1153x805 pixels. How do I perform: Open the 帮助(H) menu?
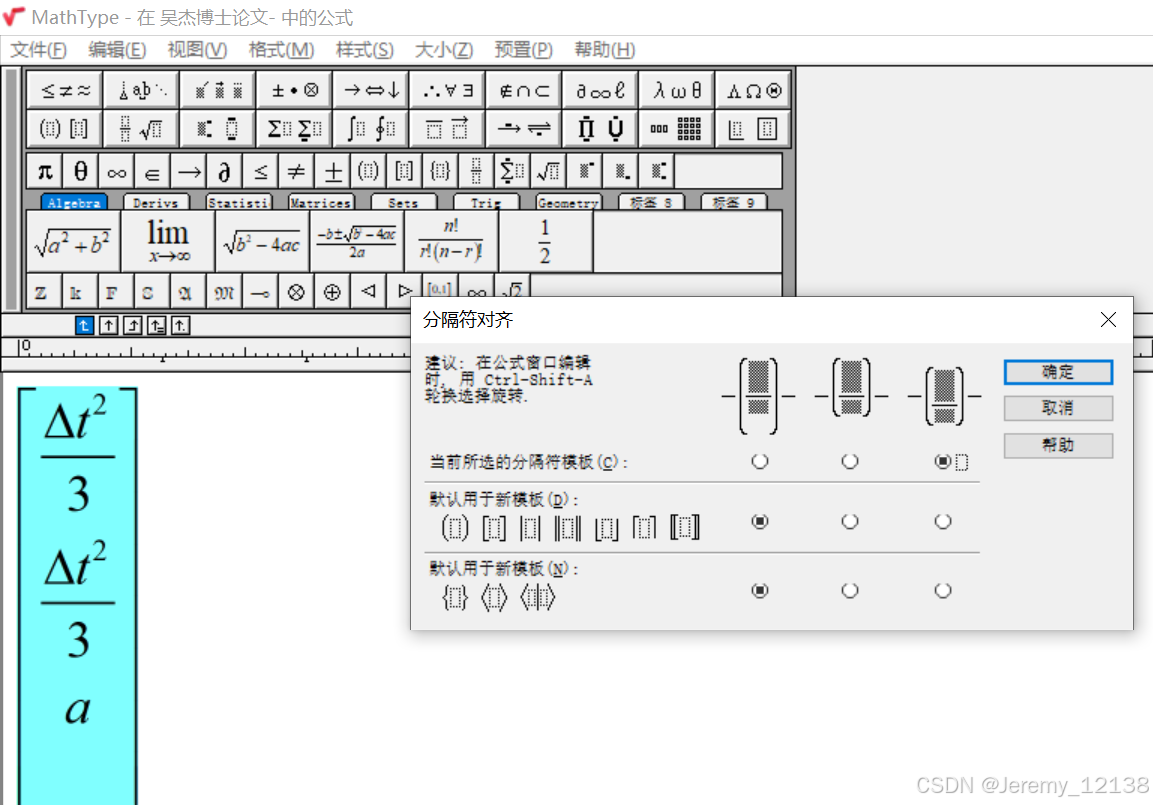(604, 50)
